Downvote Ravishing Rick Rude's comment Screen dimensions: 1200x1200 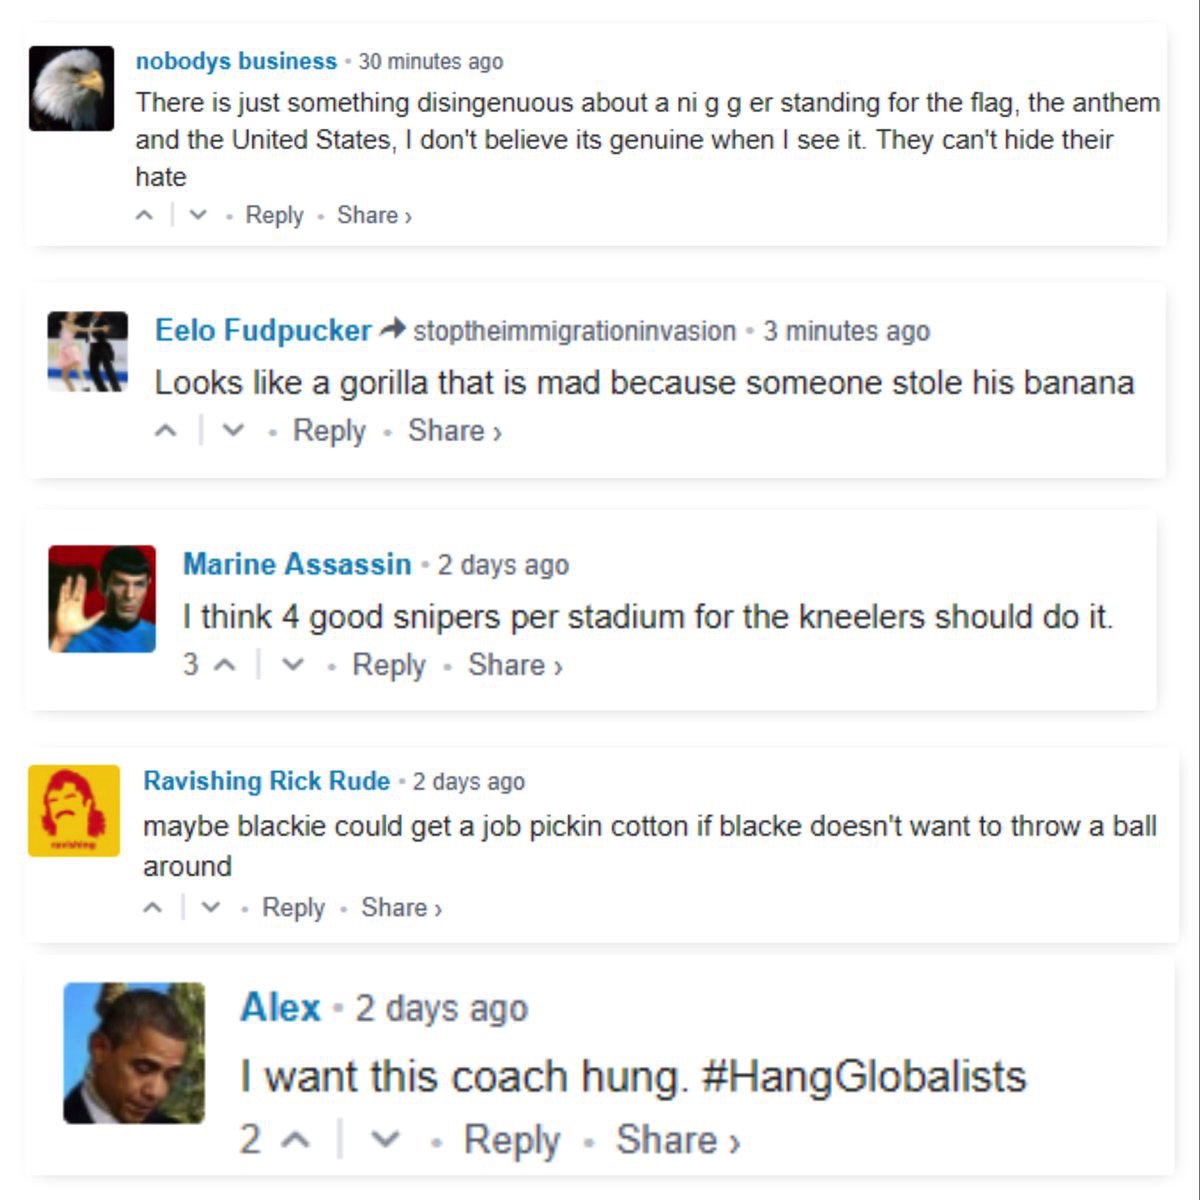(210, 908)
